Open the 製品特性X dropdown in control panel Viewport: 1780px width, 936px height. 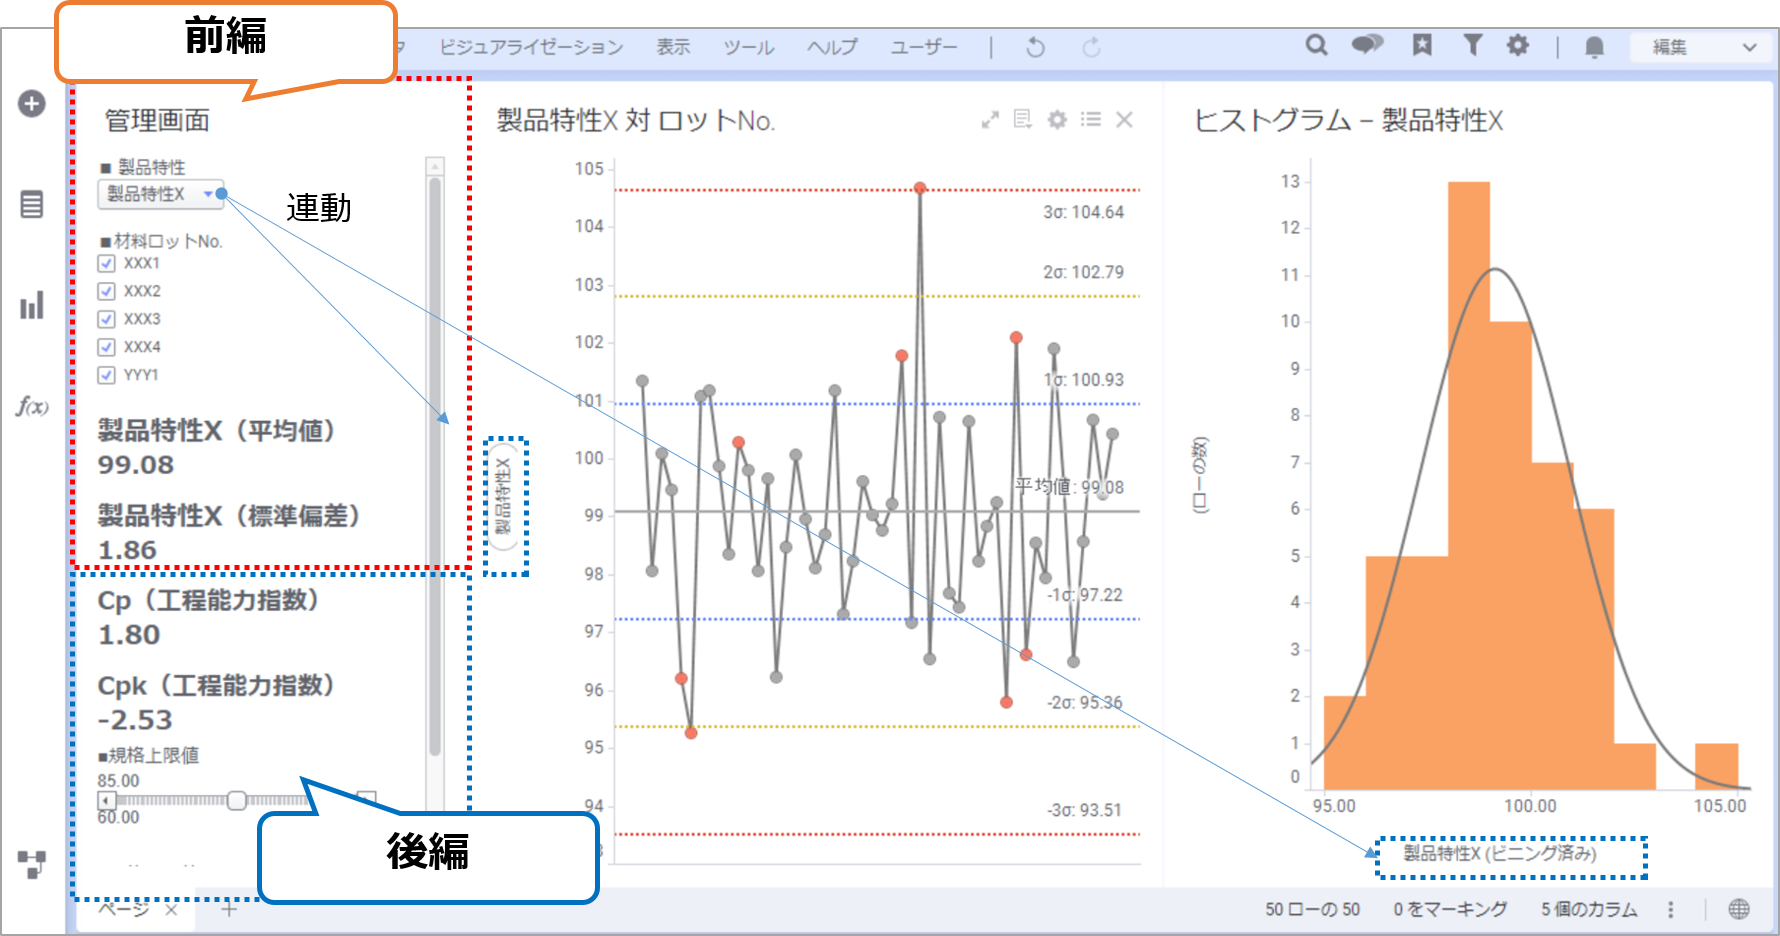[x=160, y=194]
